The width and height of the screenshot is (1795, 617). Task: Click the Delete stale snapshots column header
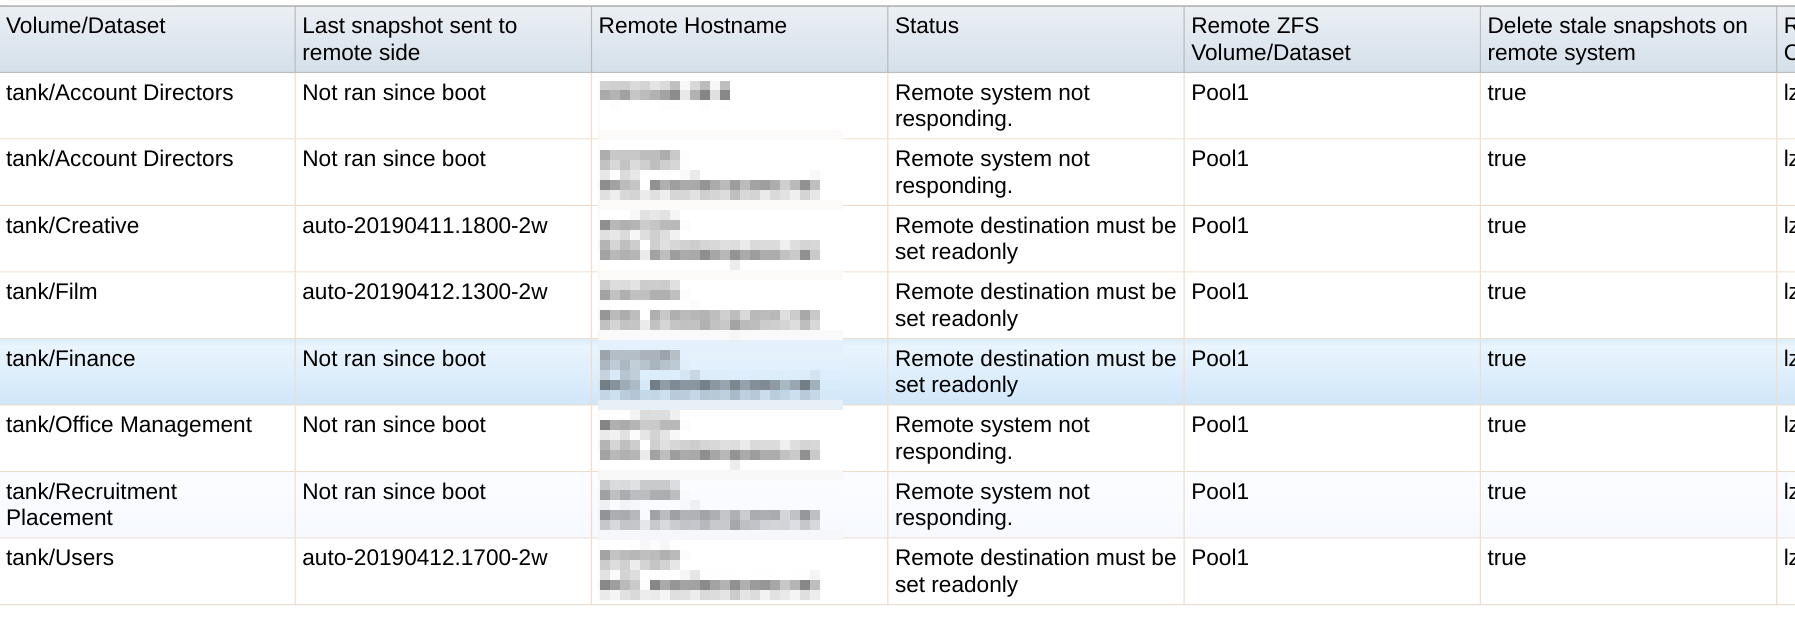1616,39
